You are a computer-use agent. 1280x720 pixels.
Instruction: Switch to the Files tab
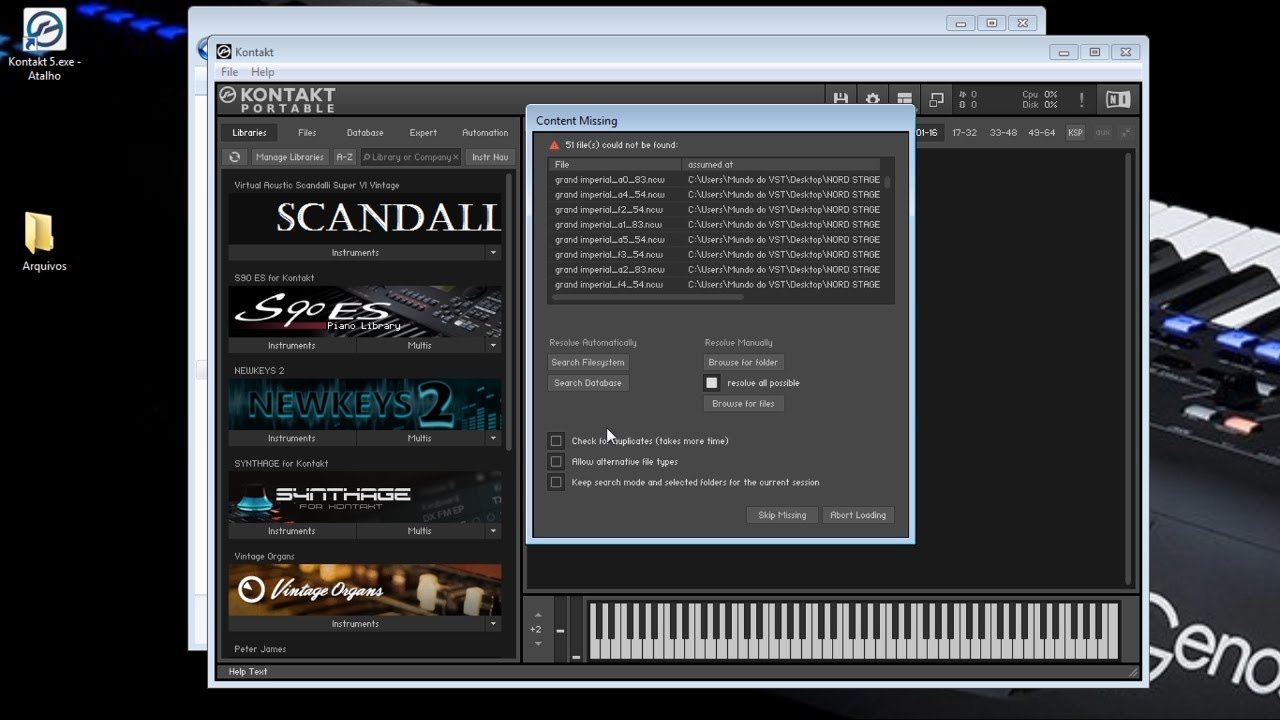(x=307, y=133)
